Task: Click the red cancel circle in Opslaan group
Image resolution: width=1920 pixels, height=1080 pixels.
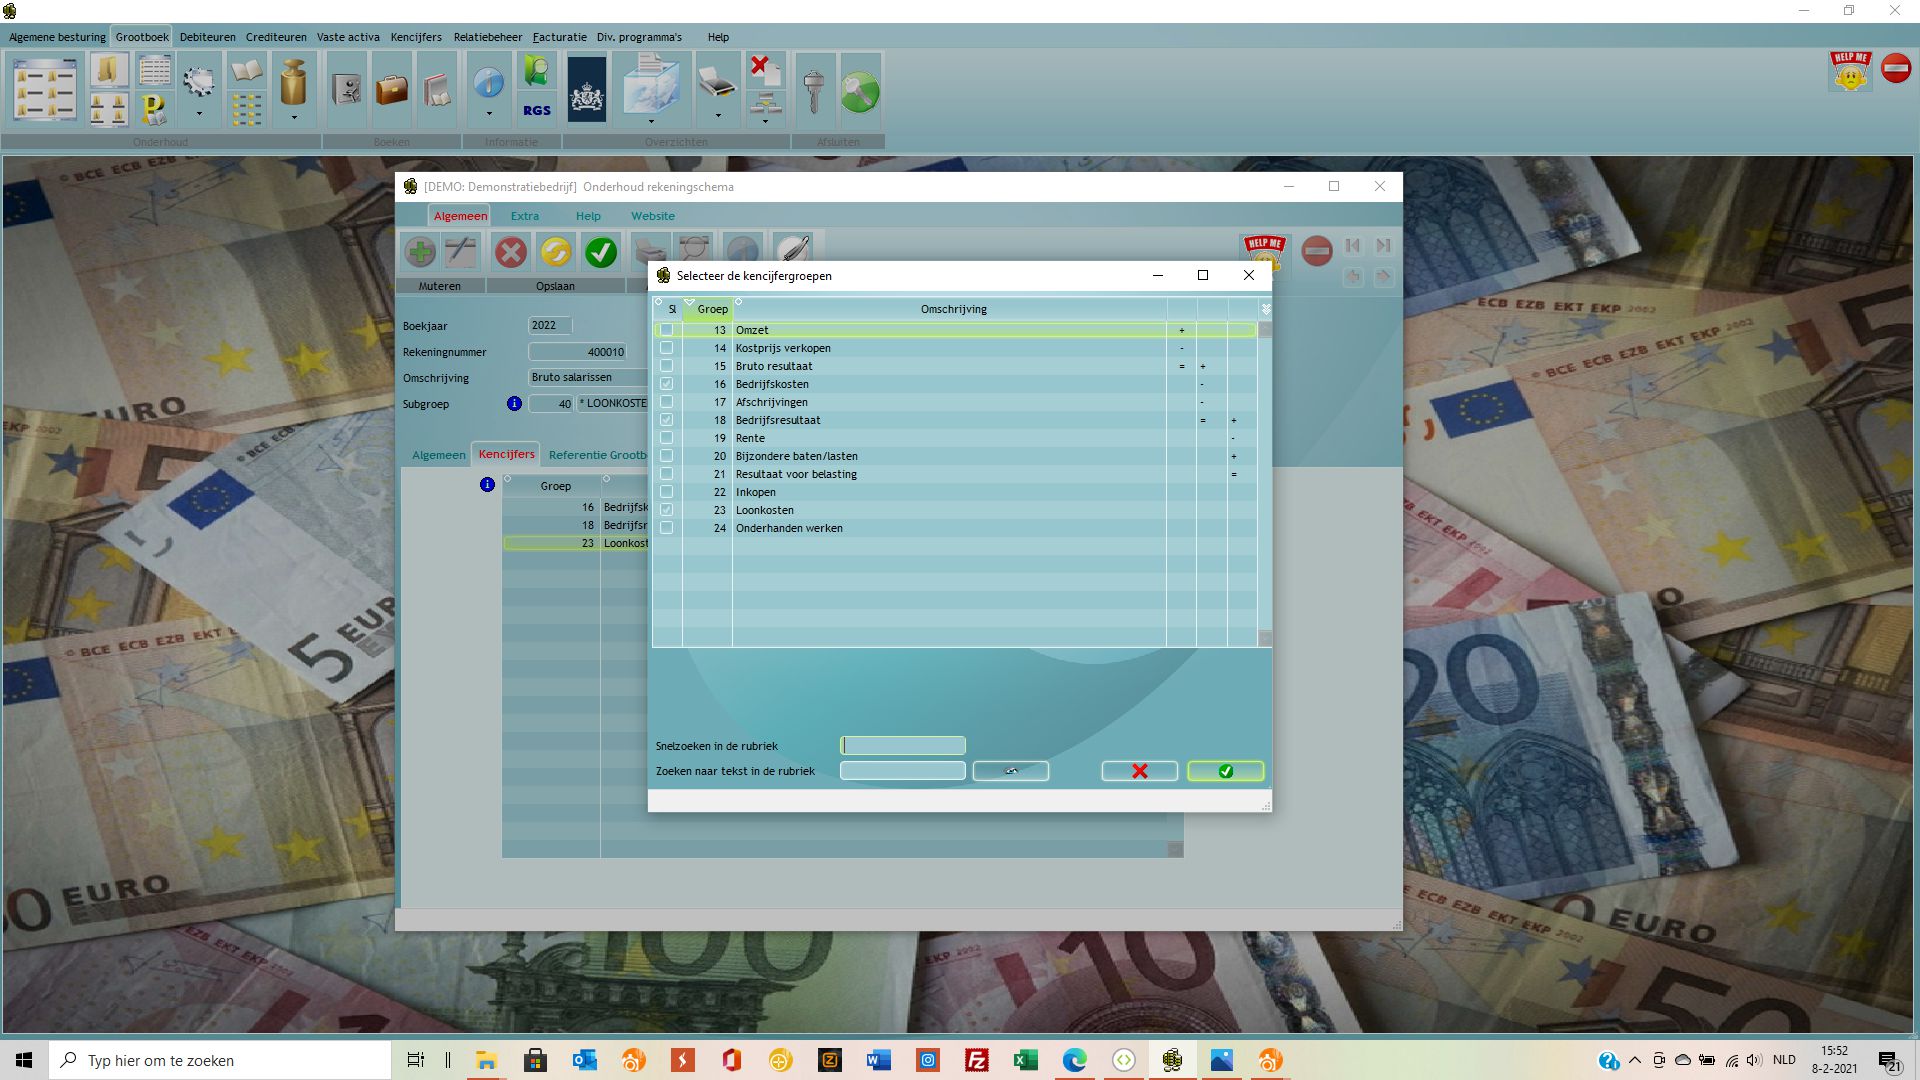Action: tap(511, 252)
